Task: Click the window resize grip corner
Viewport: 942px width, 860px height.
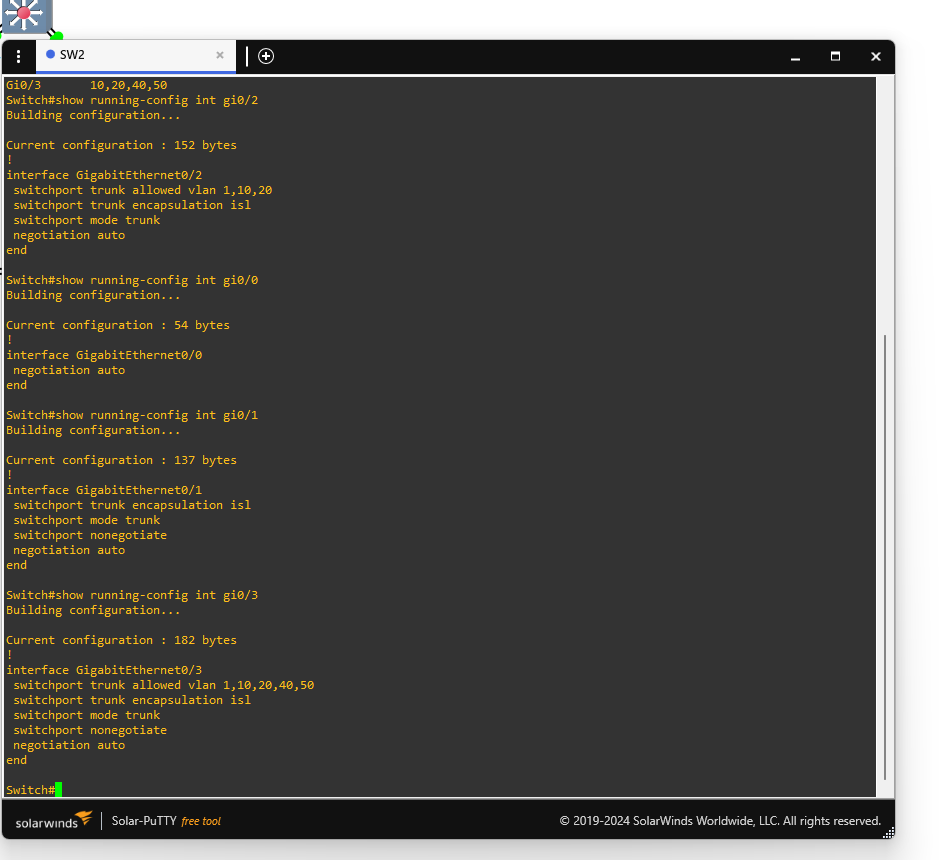Action: [889, 832]
